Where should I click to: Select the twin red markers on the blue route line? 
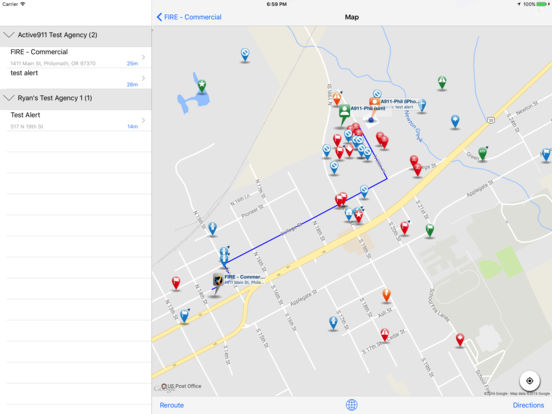click(341, 200)
